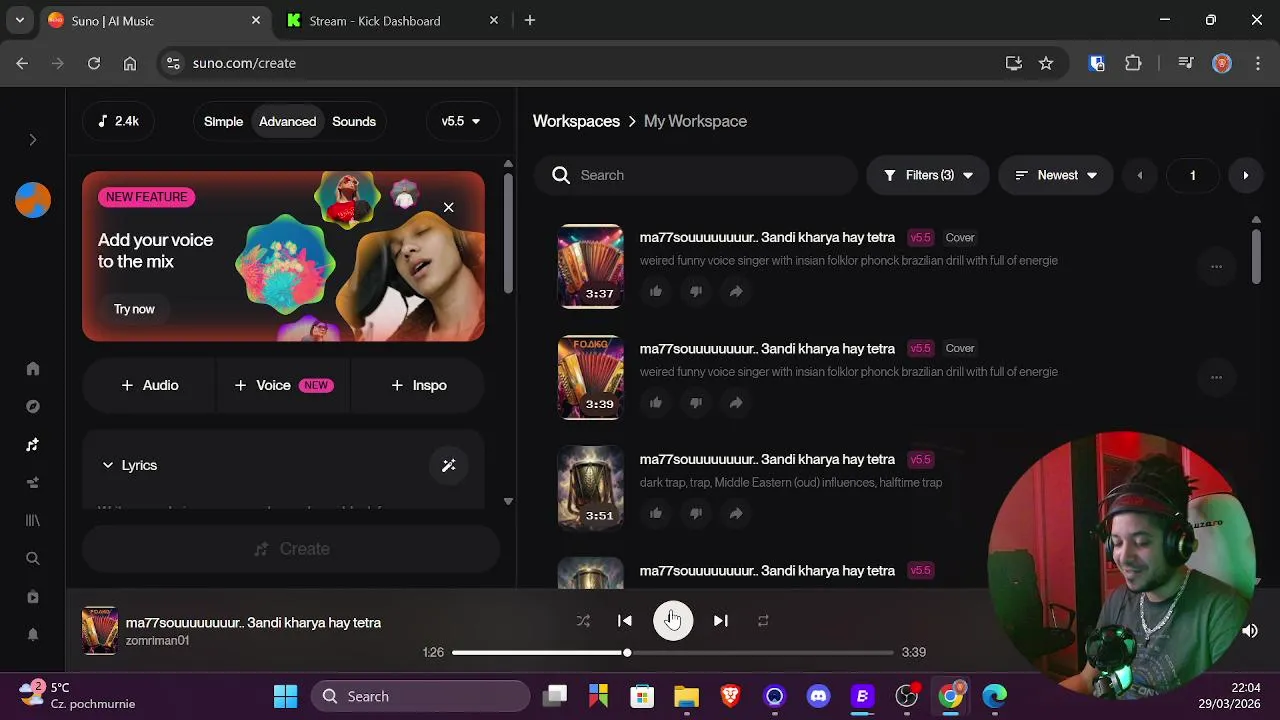Go to next page of songs
This screenshot has width=1280, height=720.
1245,175
